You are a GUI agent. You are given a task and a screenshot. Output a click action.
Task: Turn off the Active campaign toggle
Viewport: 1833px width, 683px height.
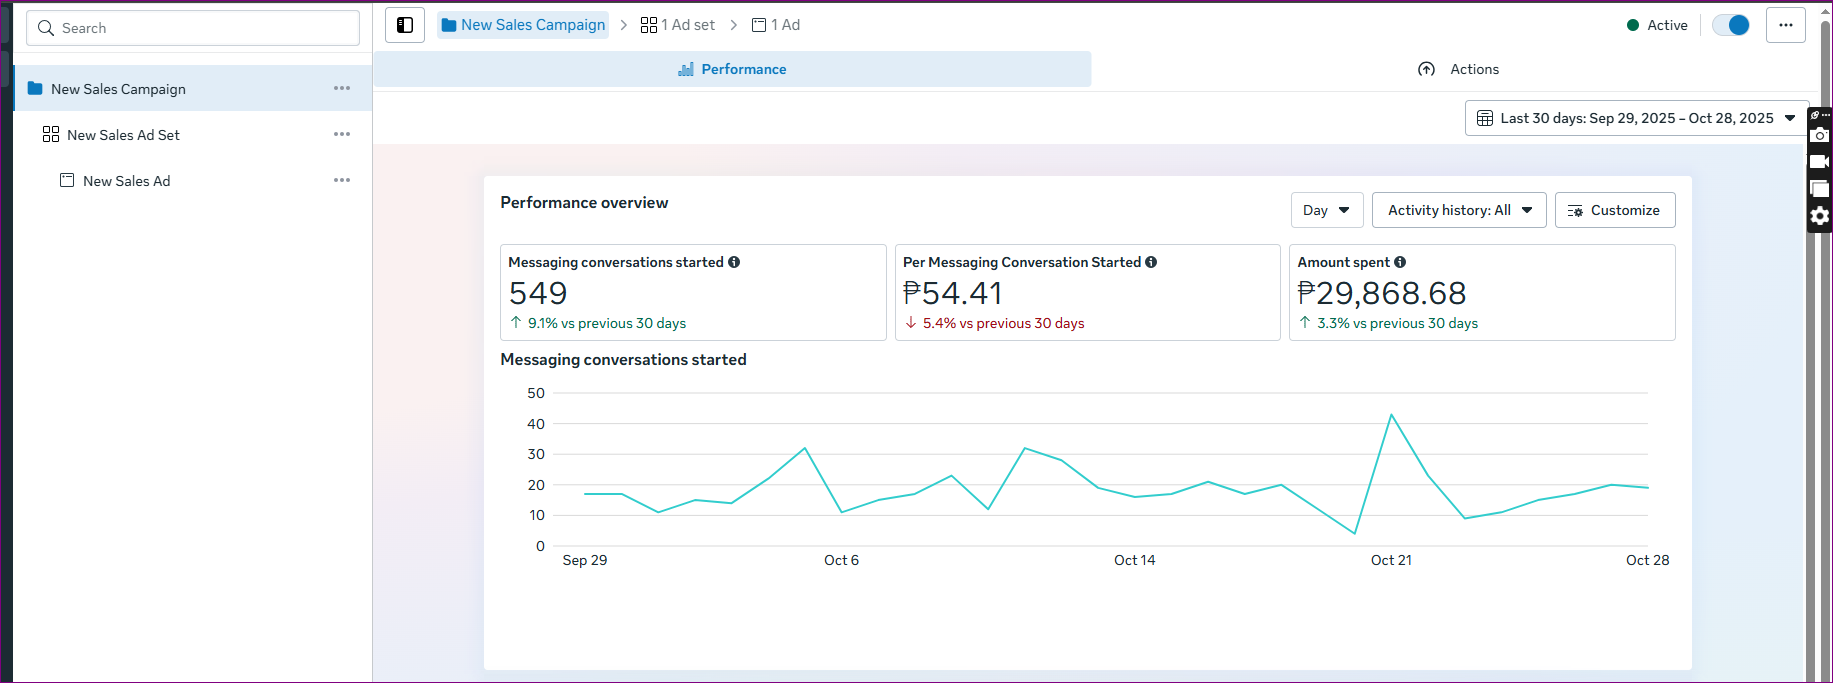click(x=1731, y=25)
